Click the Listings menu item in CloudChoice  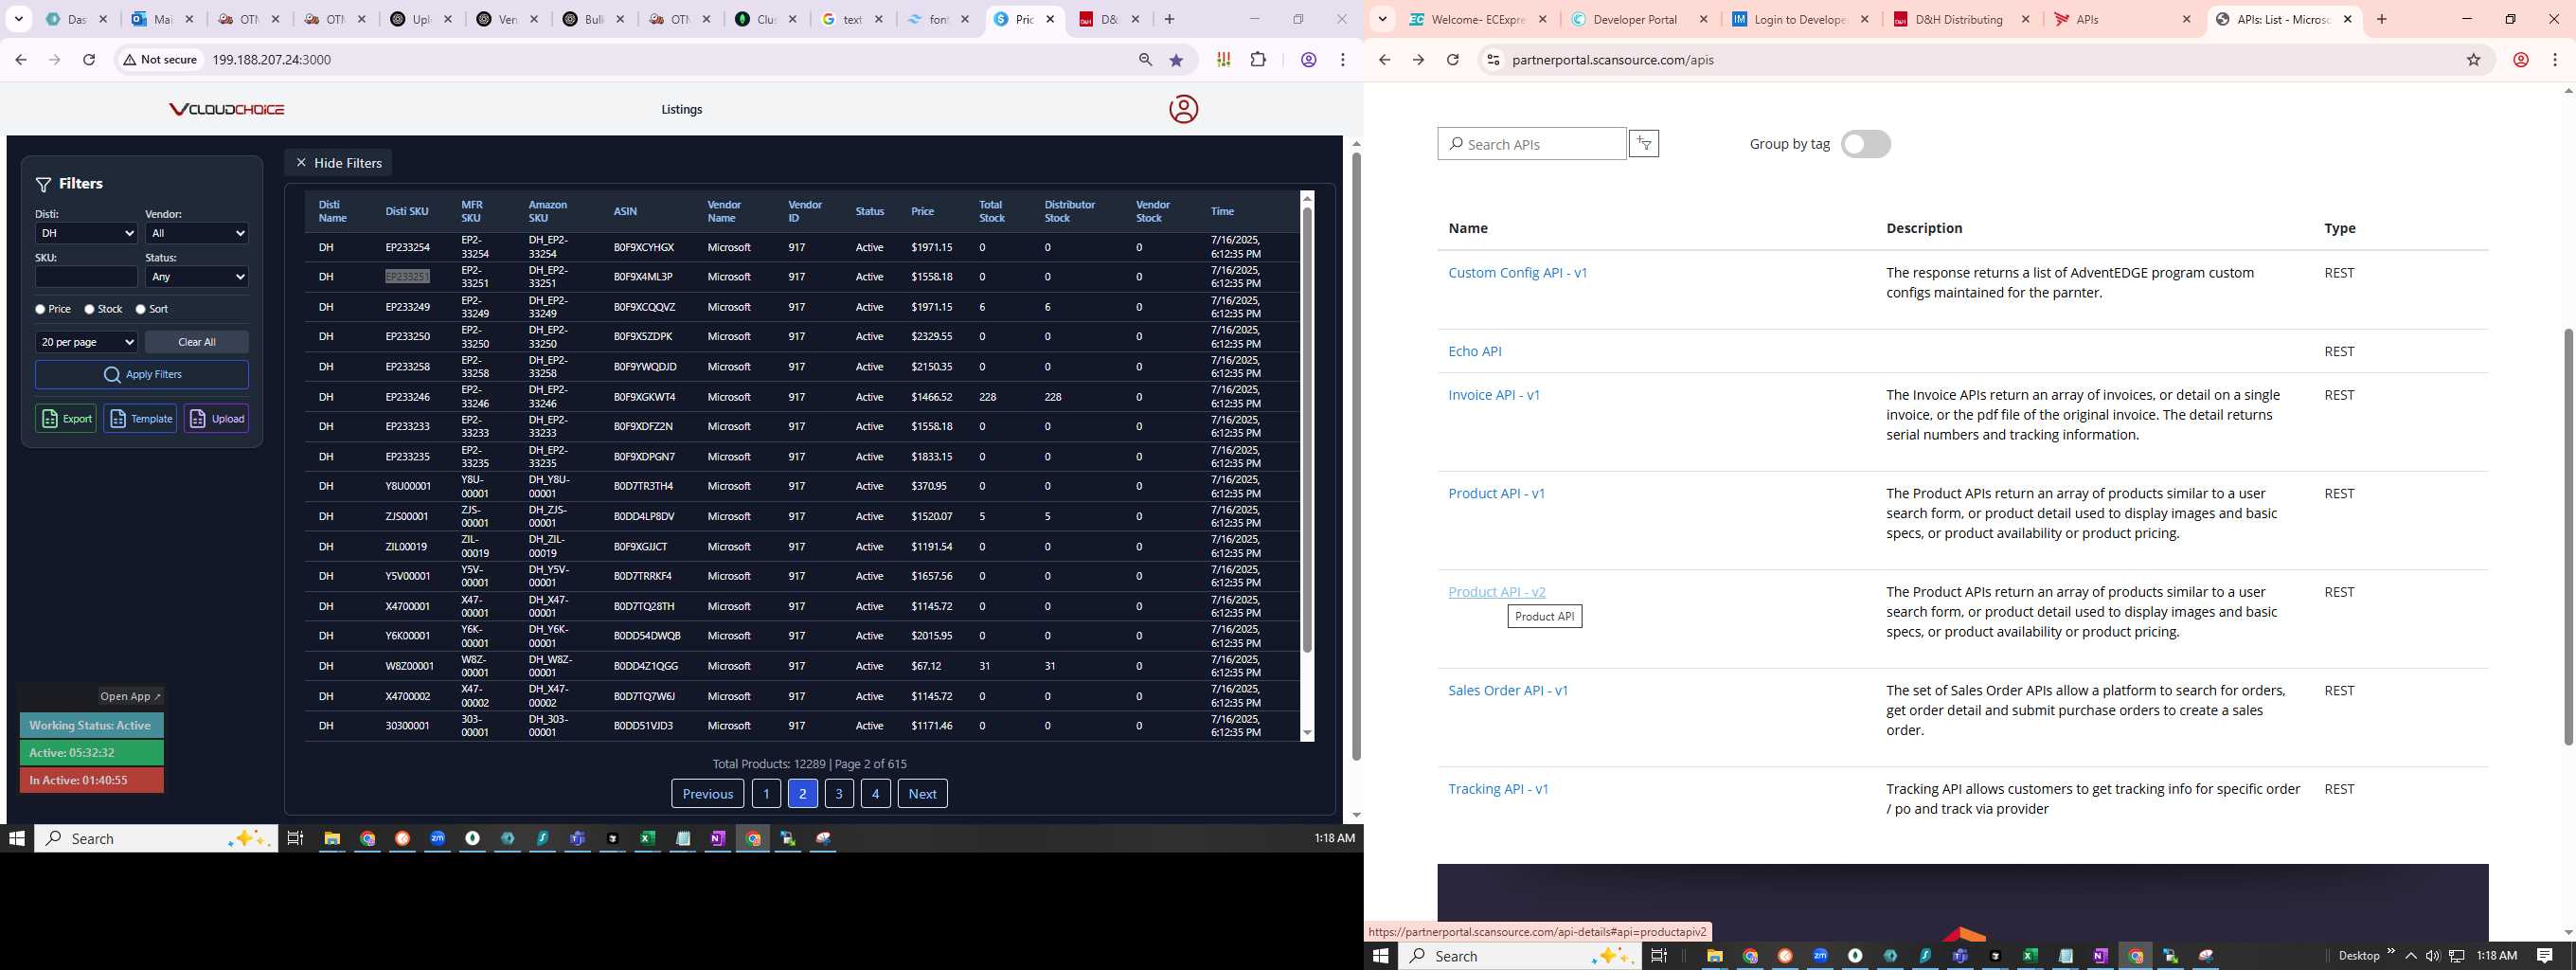point(682,110)
